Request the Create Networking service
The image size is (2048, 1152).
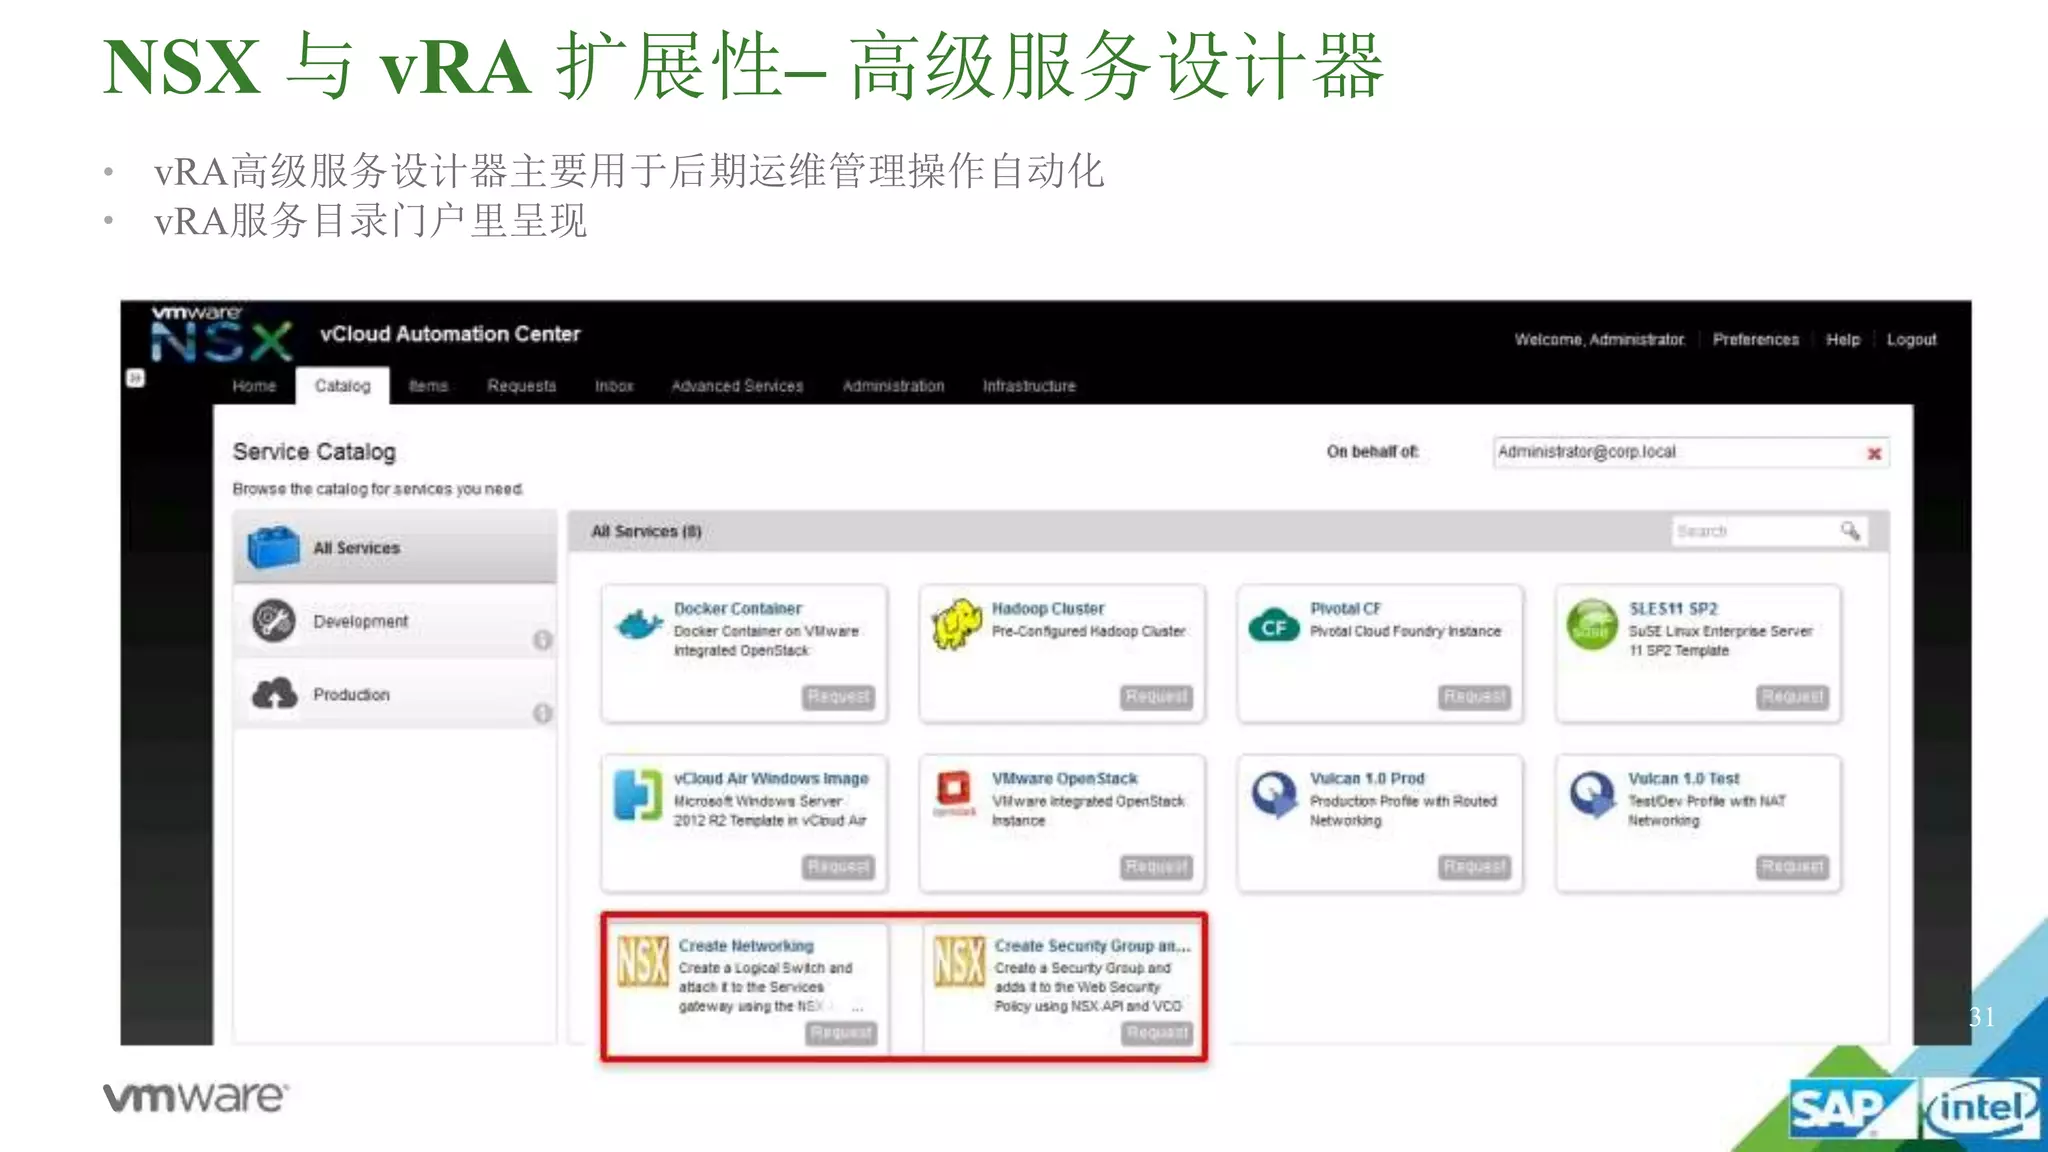[x=841, y=1033]
